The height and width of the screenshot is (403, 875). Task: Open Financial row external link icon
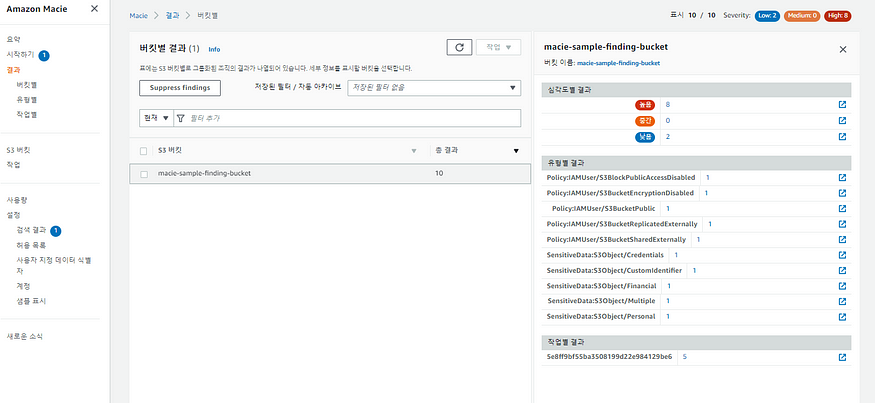coord(842,286)
